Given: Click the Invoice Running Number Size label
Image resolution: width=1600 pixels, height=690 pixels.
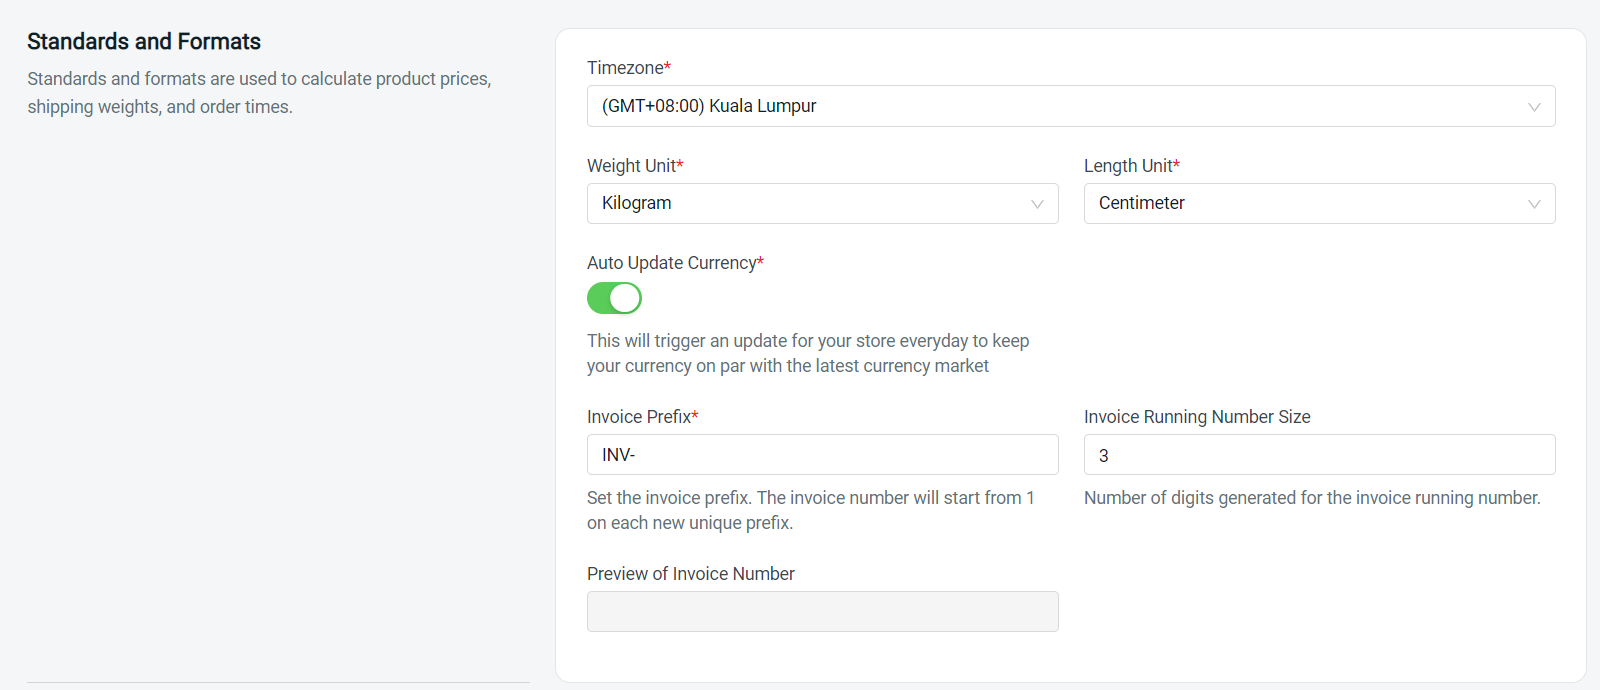Looking at the screenshot, I should (1196, 416).
